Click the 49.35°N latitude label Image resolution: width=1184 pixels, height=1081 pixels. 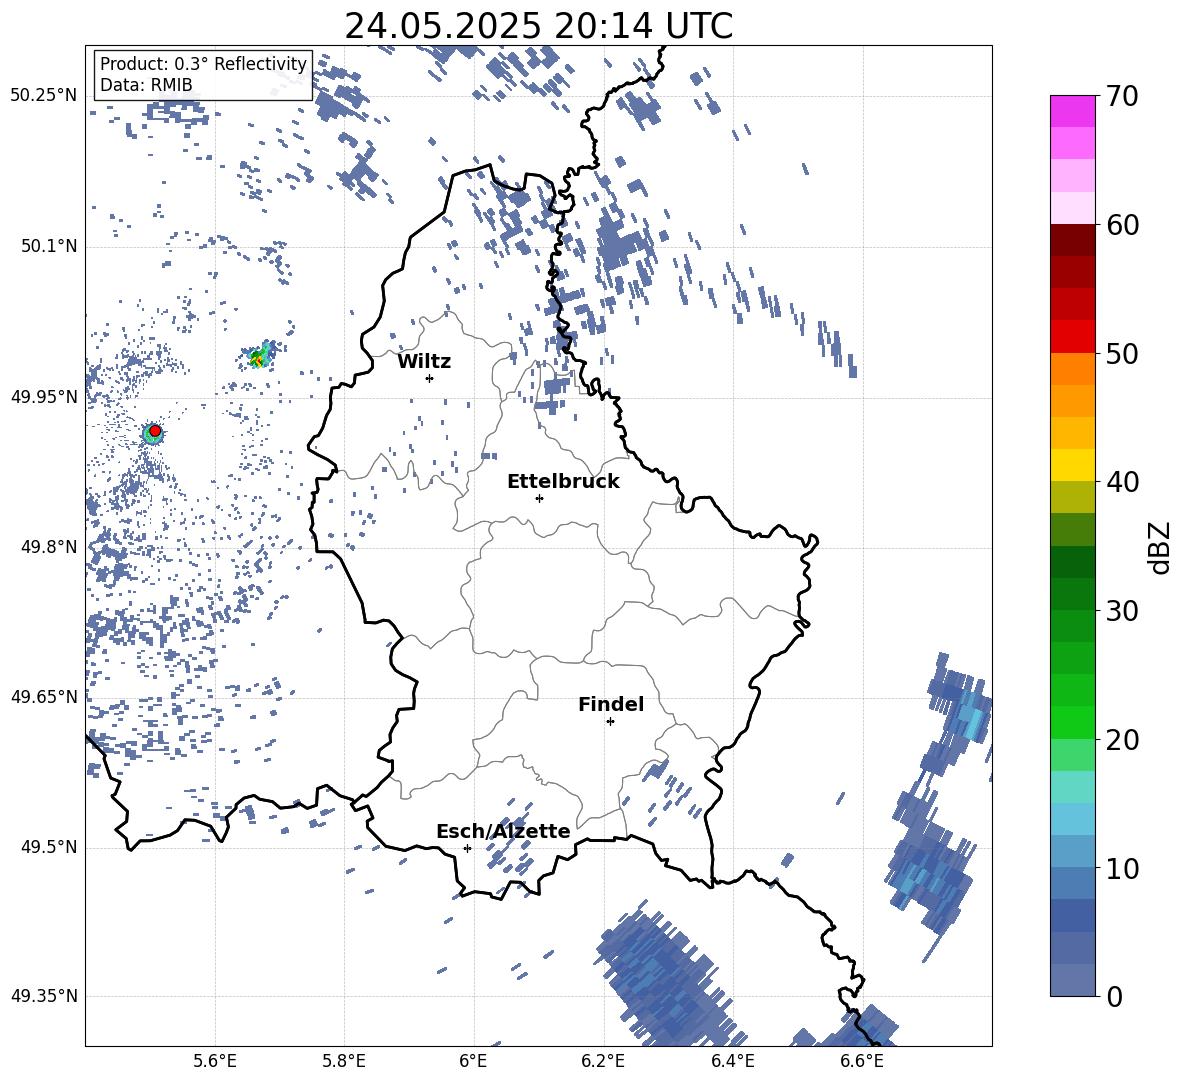(44, 996)
